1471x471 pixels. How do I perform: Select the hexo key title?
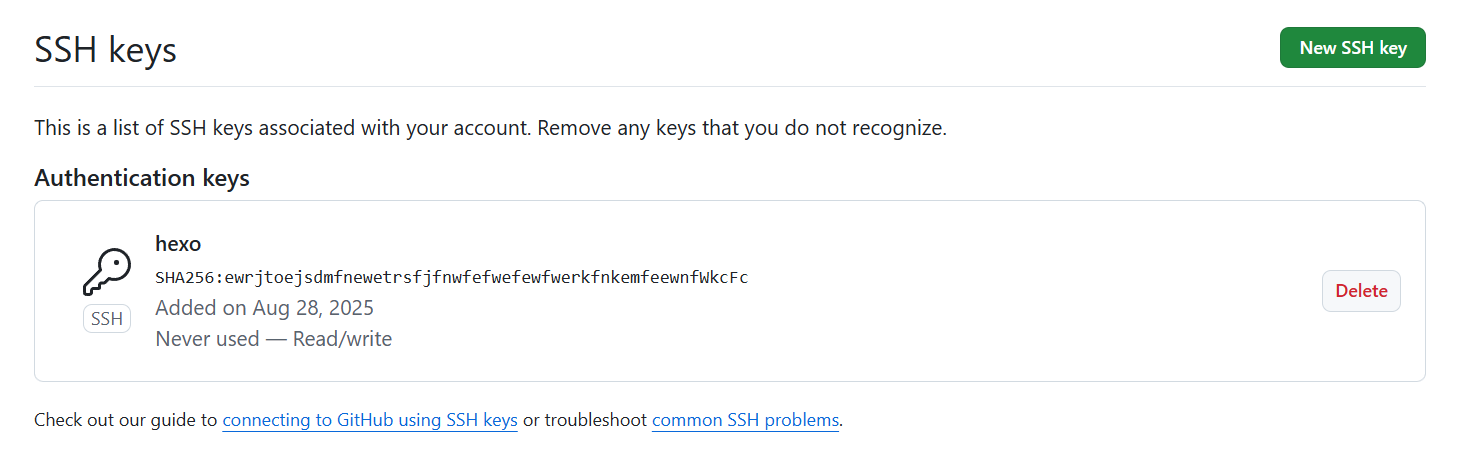pyautogui.click(x=179, y=244)
